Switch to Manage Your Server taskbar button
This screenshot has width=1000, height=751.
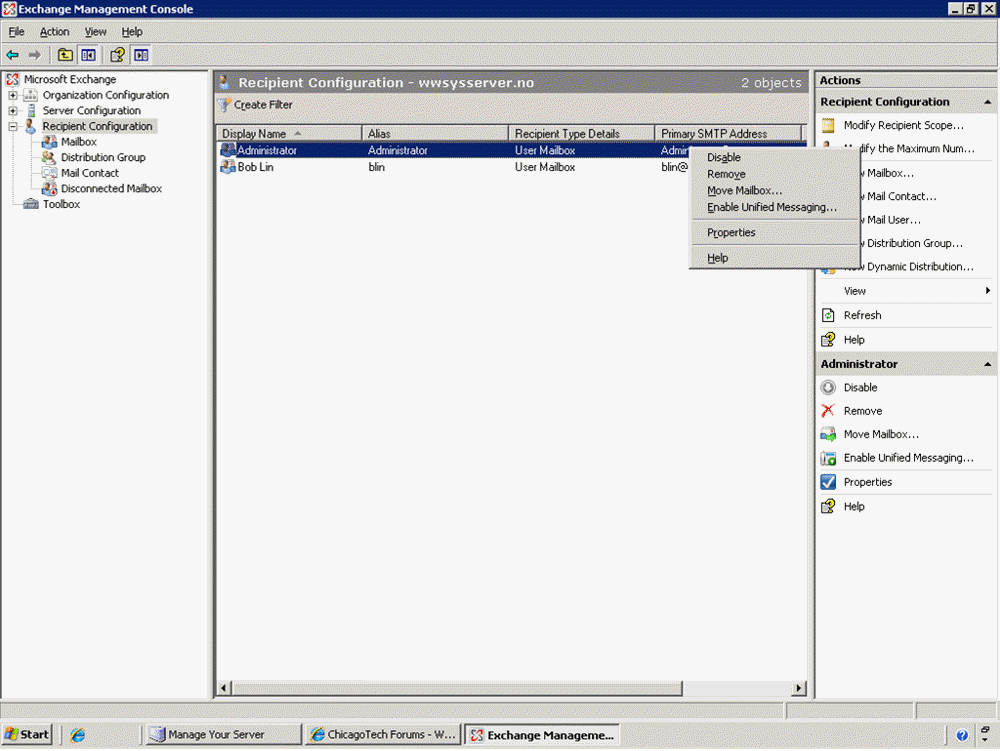(223, 734)
